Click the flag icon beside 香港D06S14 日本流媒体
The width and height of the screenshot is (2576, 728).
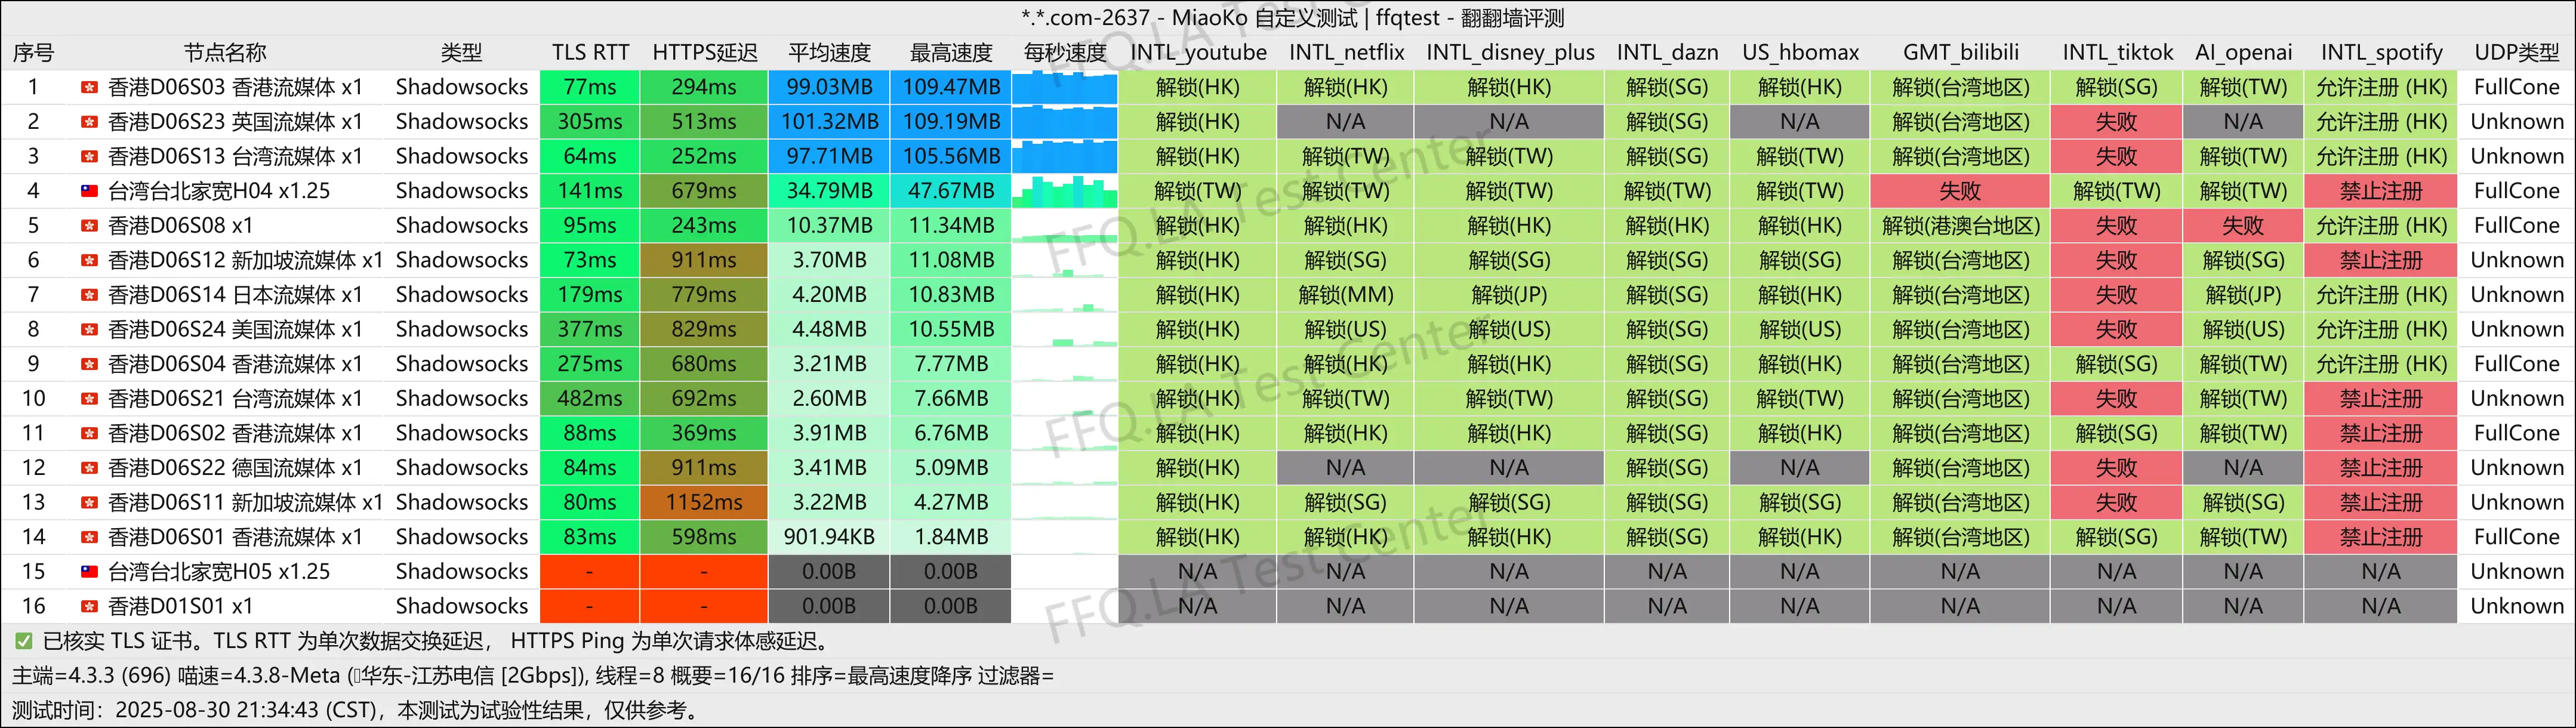[x=89, y=295]
